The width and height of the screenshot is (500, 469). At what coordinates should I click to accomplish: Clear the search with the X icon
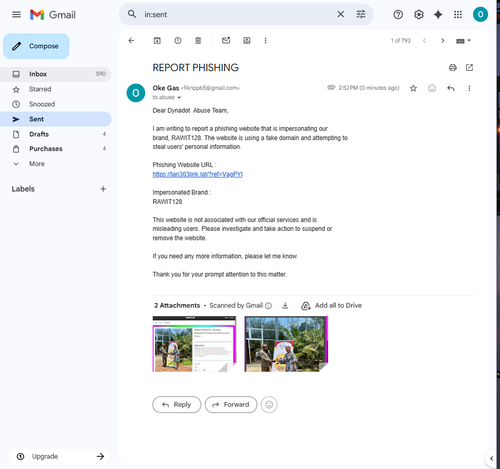pyautogui.click(x=341, y=14)
